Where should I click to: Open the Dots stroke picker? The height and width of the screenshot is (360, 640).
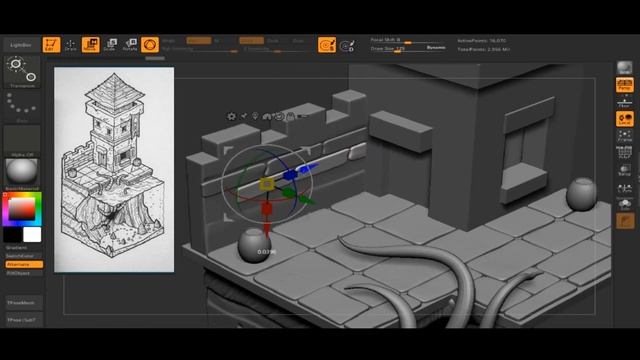(22, 107)
